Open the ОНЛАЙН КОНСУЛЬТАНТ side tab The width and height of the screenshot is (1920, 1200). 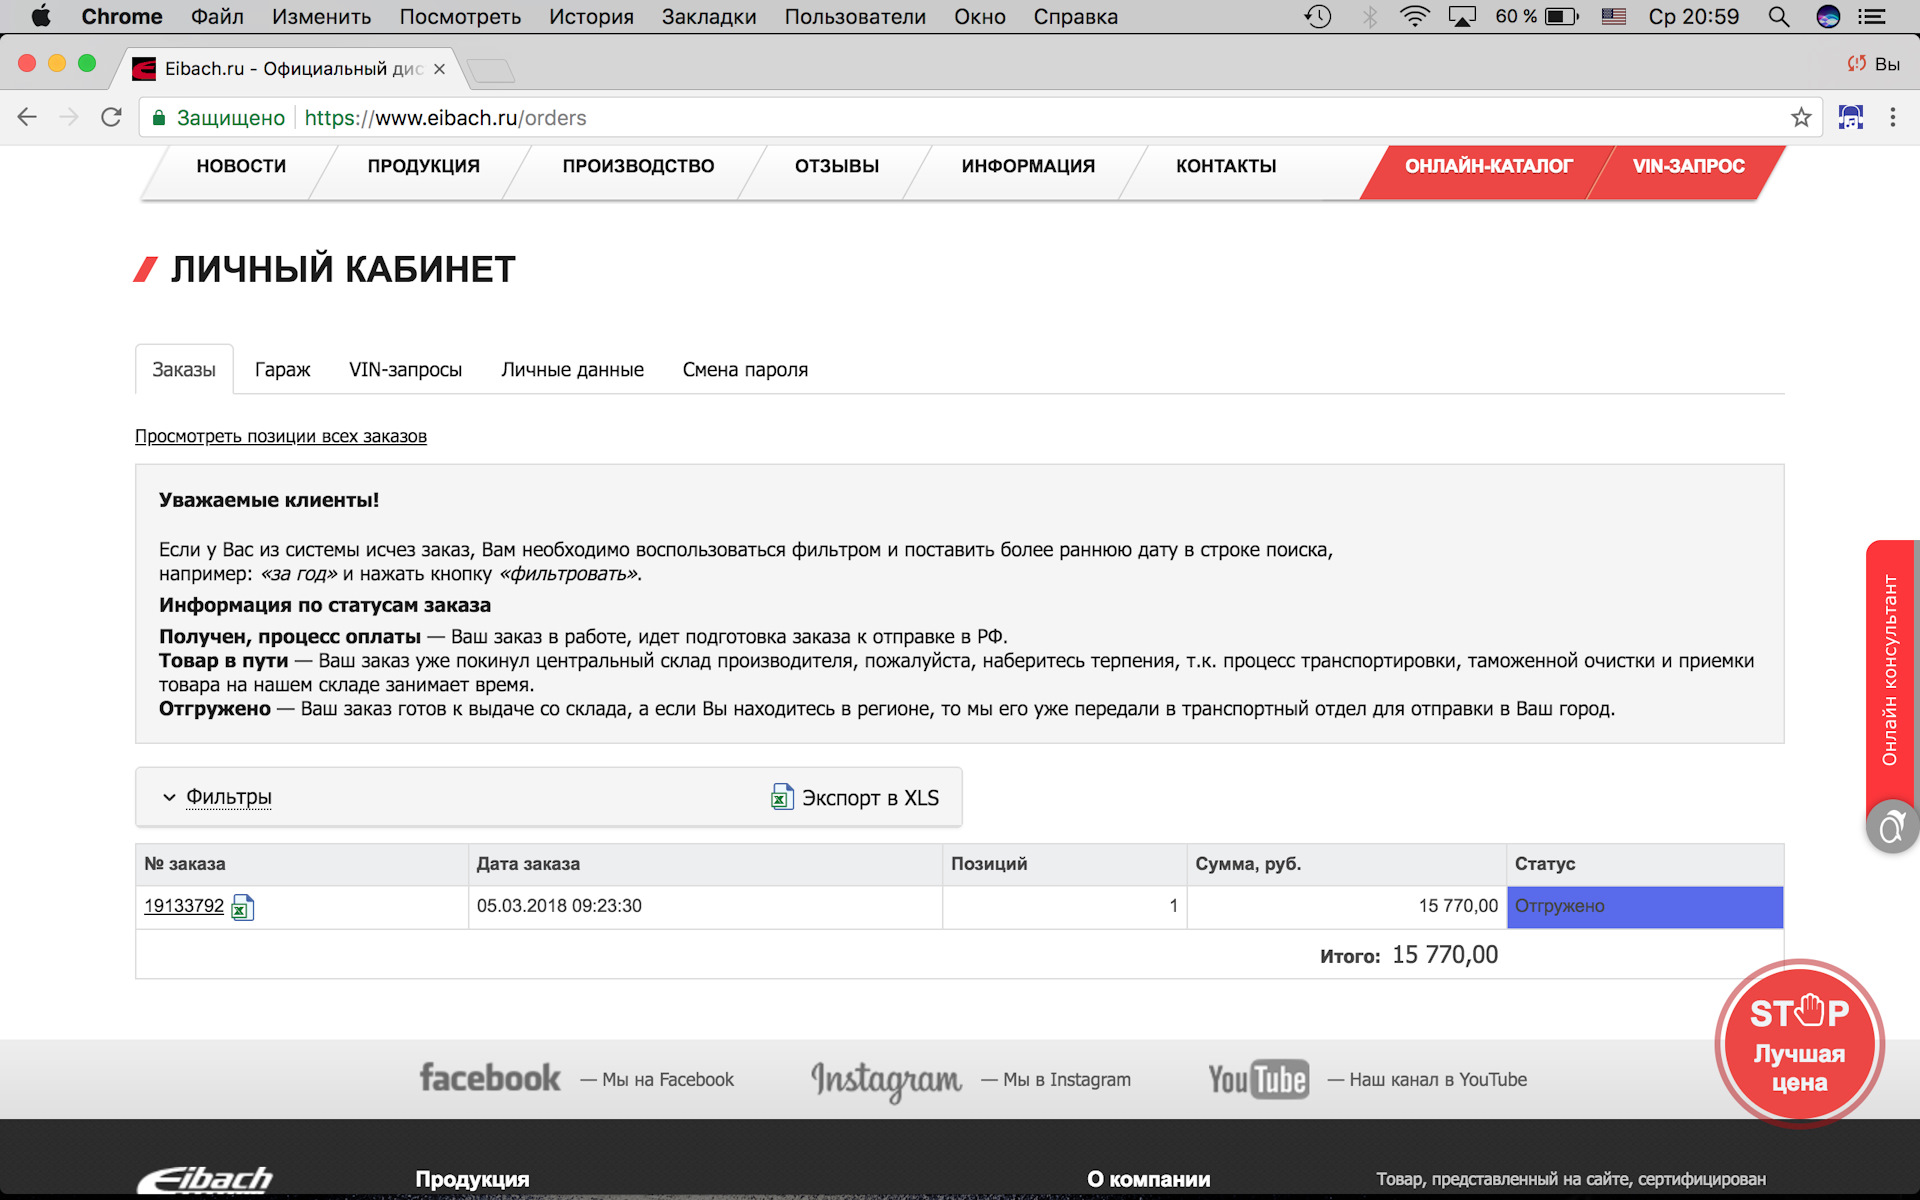[1890, 670]
